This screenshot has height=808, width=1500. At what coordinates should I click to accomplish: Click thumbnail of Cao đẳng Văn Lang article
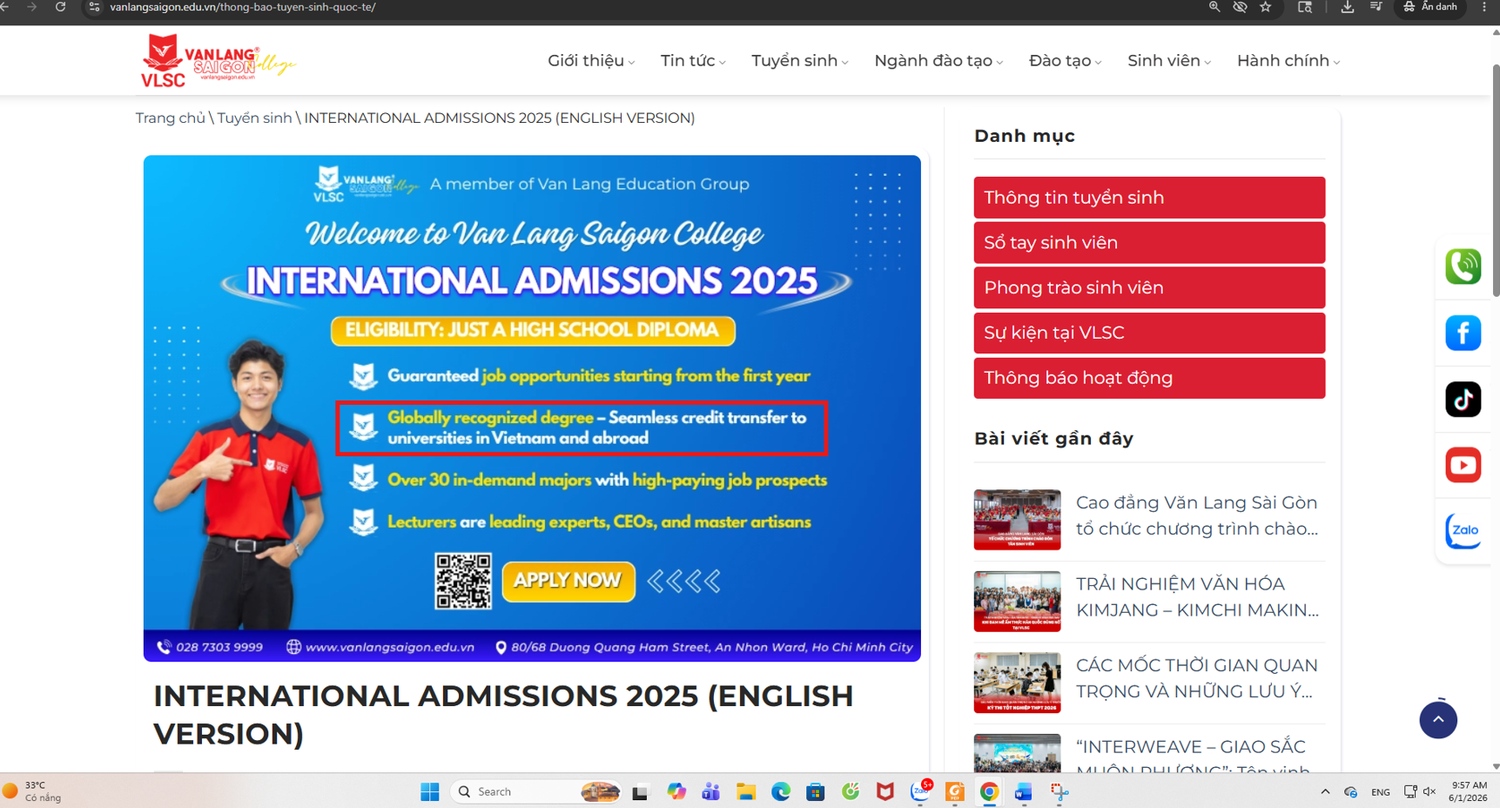[x=1017, y=520]
